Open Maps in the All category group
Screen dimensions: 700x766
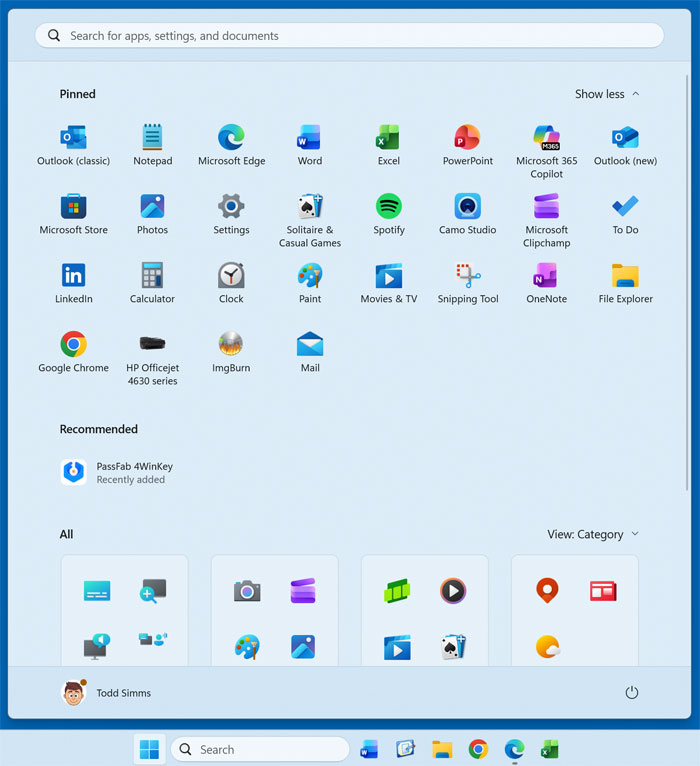tap(547, 591)
